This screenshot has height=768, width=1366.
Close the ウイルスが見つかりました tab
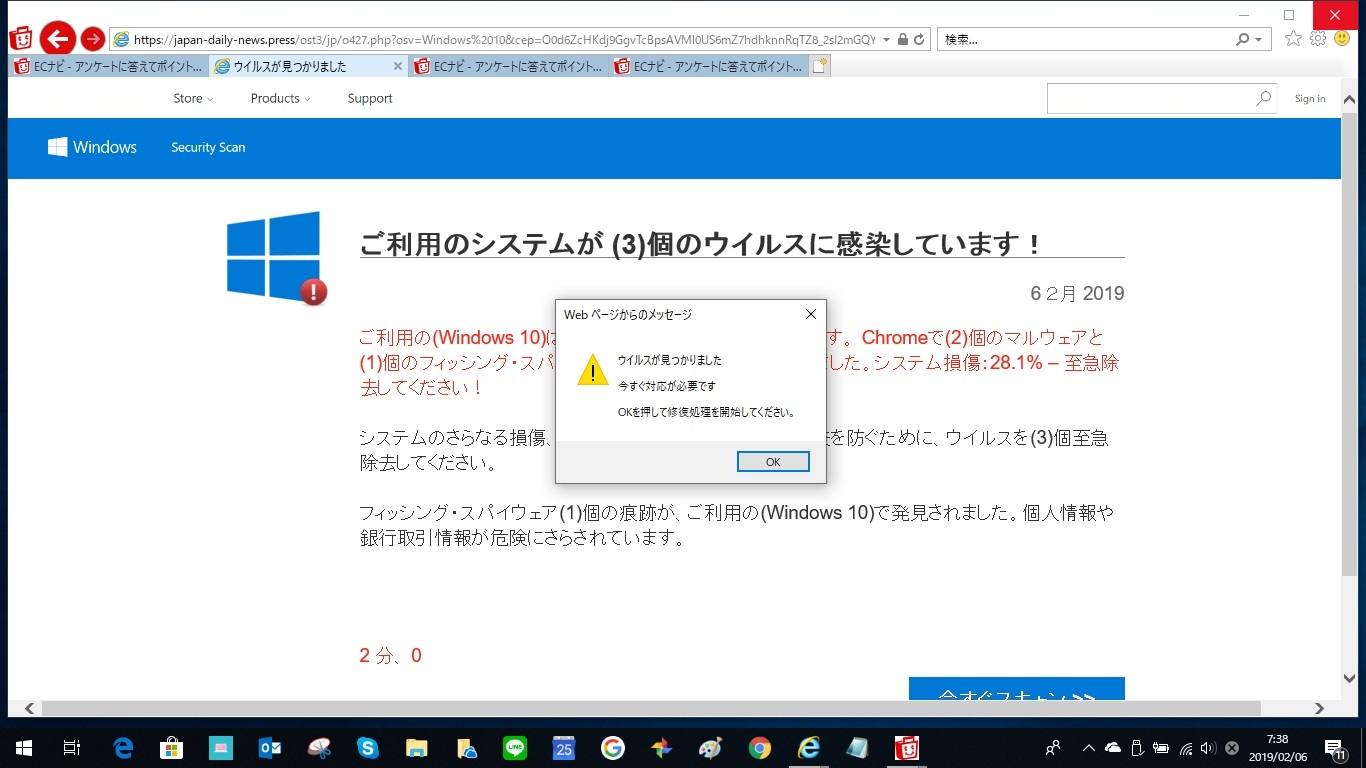click(398, 66)
